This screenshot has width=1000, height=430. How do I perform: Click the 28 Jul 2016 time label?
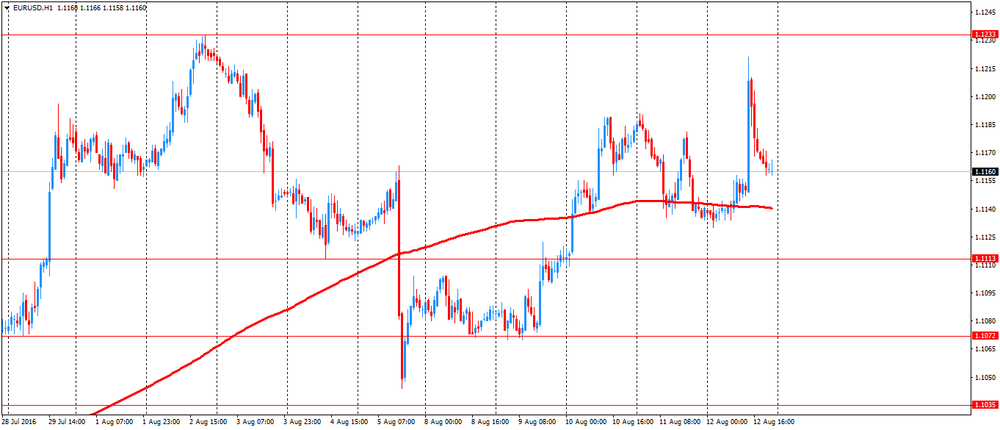[x=17, y=422]
